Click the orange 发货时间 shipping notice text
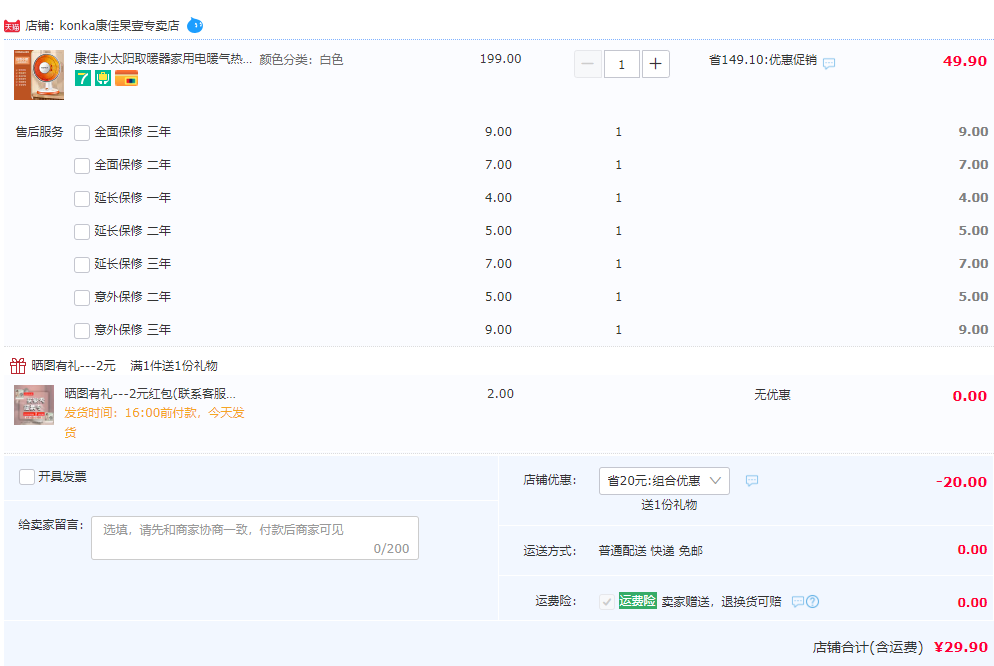 click(x=154, y=423)
